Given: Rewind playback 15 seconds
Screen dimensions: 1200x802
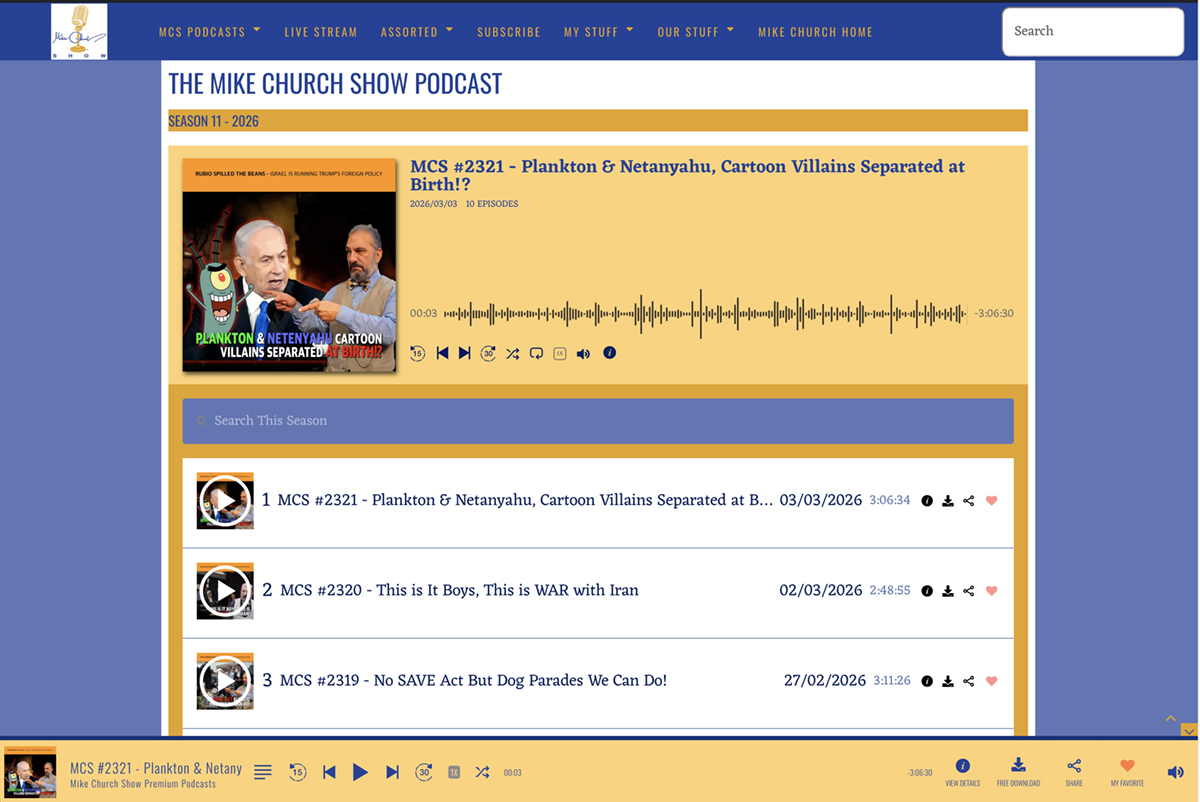Looking at the screenshot, I should 417,353.
